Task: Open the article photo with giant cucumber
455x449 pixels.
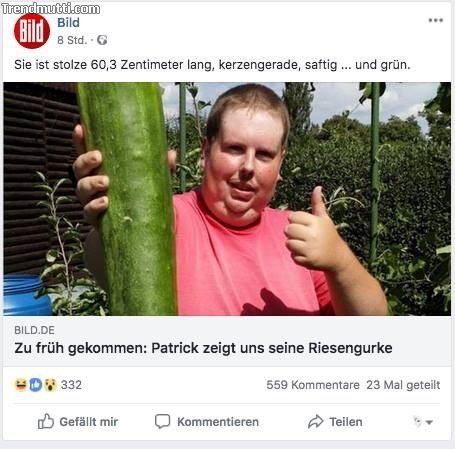Action: tap(227, 199)
